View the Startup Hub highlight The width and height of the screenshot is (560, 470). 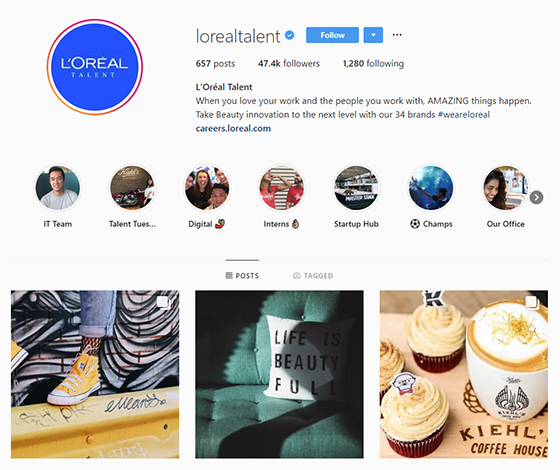coord(356,188)
